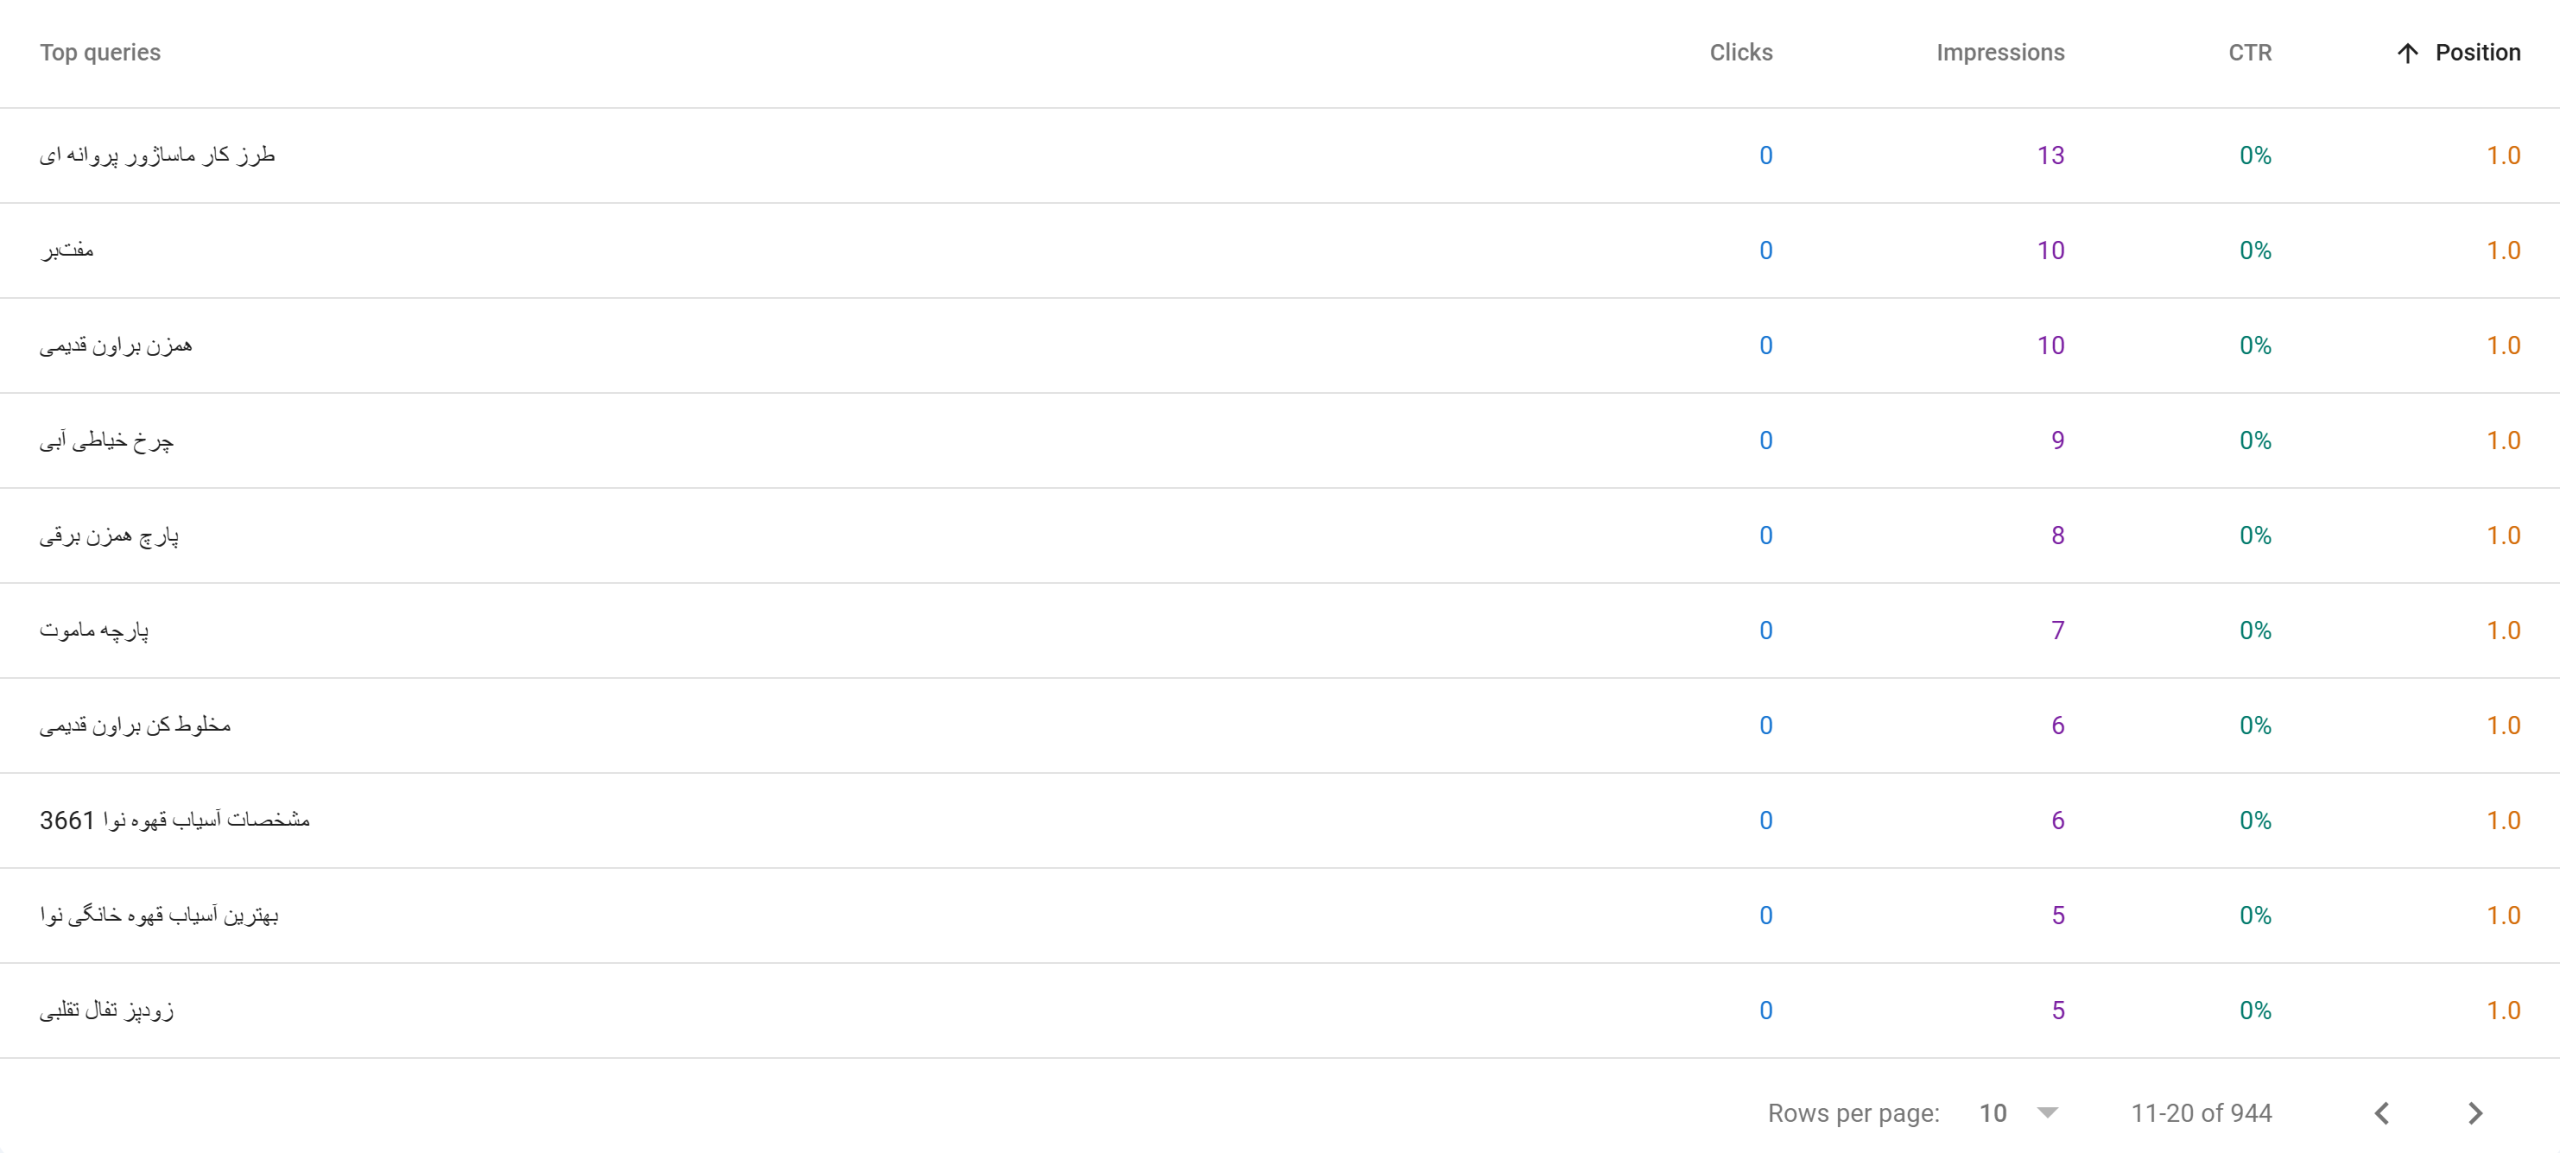
Task: Click the 13 impressions value
Action: click(x=2050, y=155)
